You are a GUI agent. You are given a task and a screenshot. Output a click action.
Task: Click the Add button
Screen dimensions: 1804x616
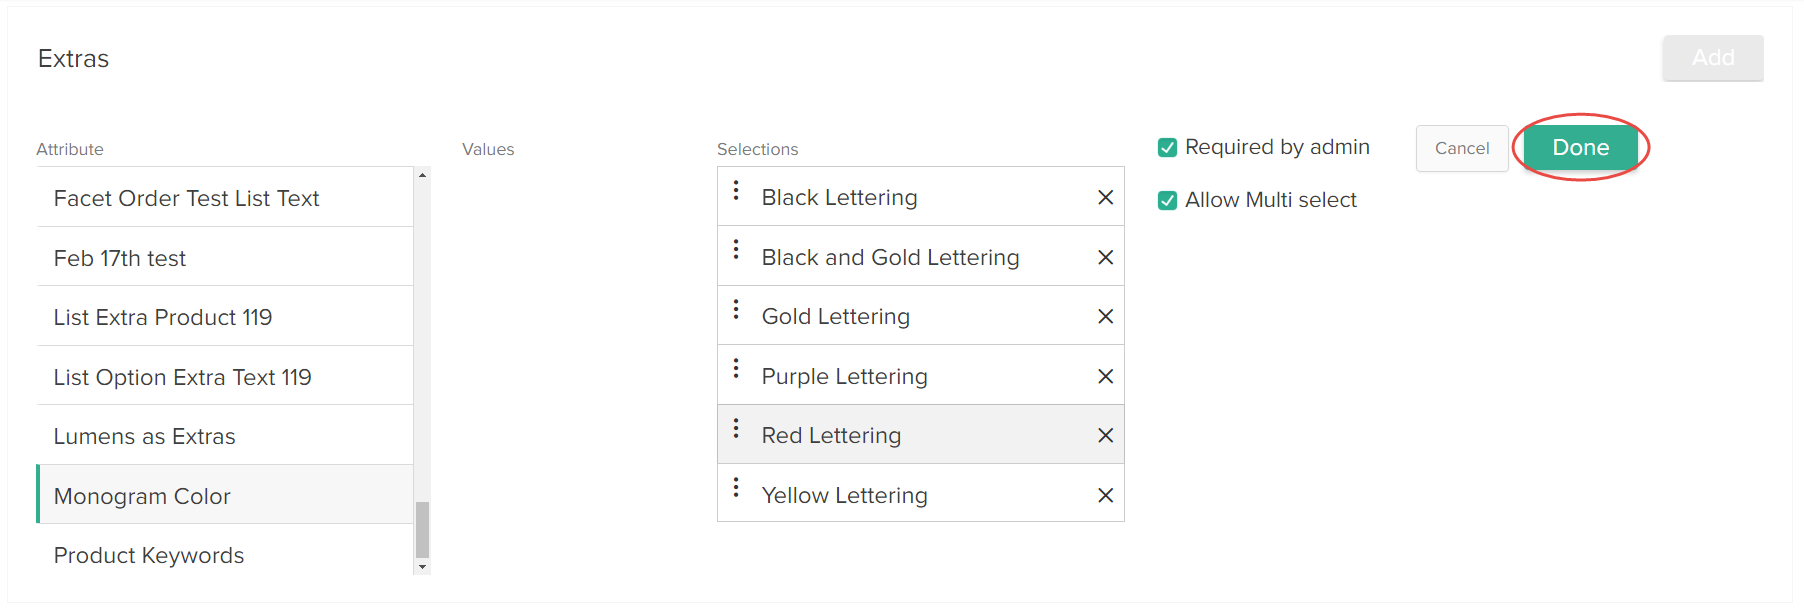(1712, 57)
